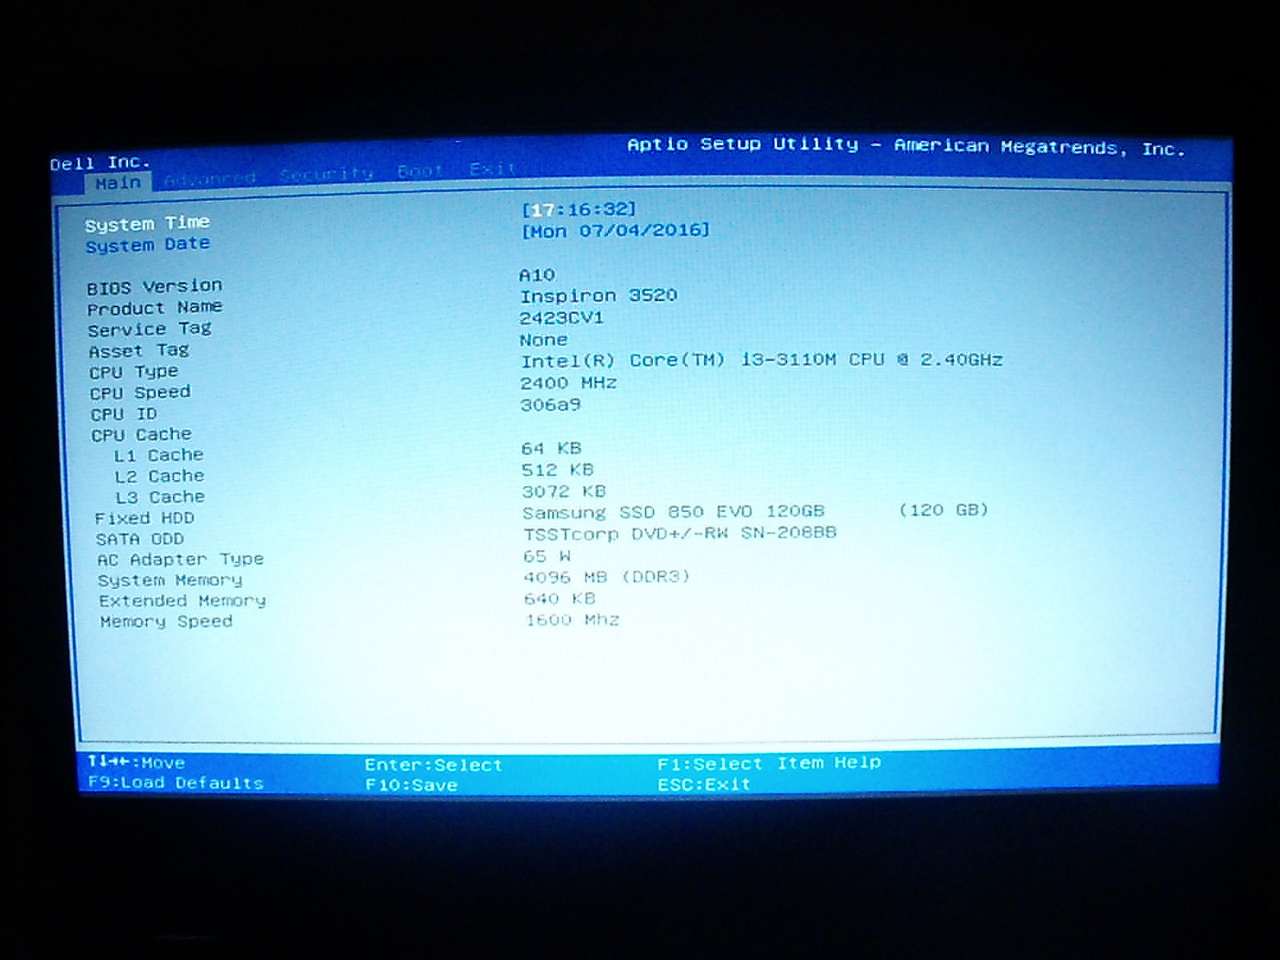The width and height of the screenshot is (1280, 960).
Task: Click the Extended Memory label
Action: [x=182, y=601]
